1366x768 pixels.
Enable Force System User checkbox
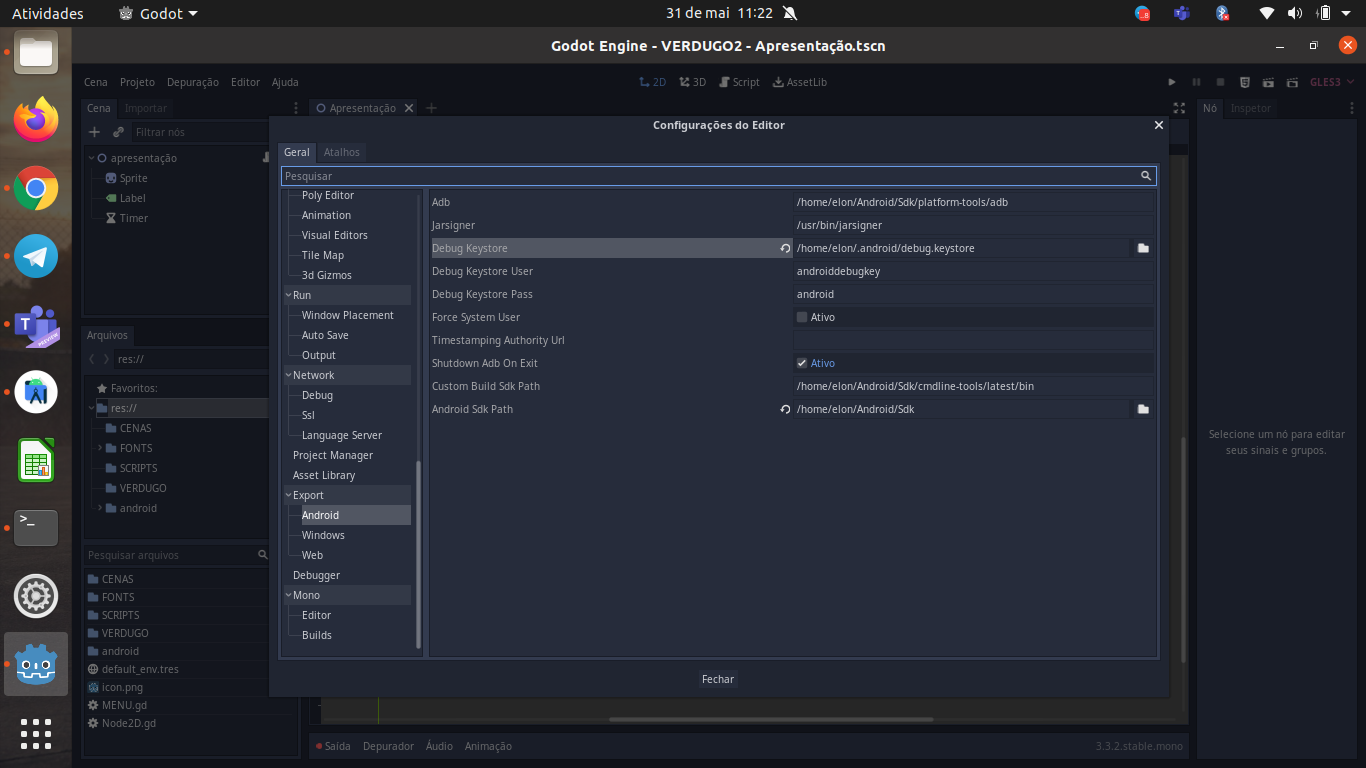point(802,317)
